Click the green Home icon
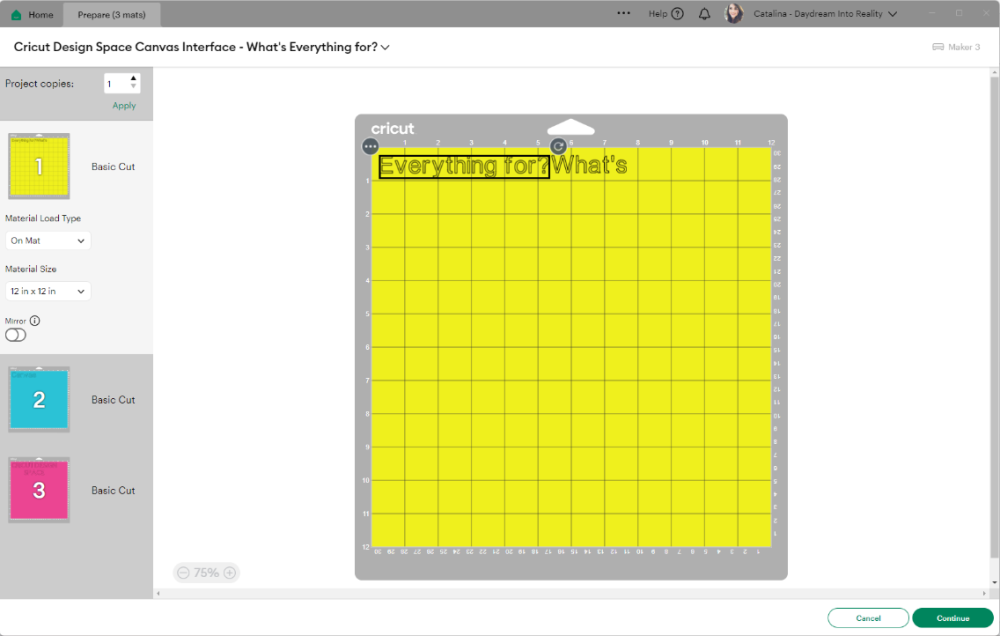The image size is (1000, 636). click(x=16, y=15)
